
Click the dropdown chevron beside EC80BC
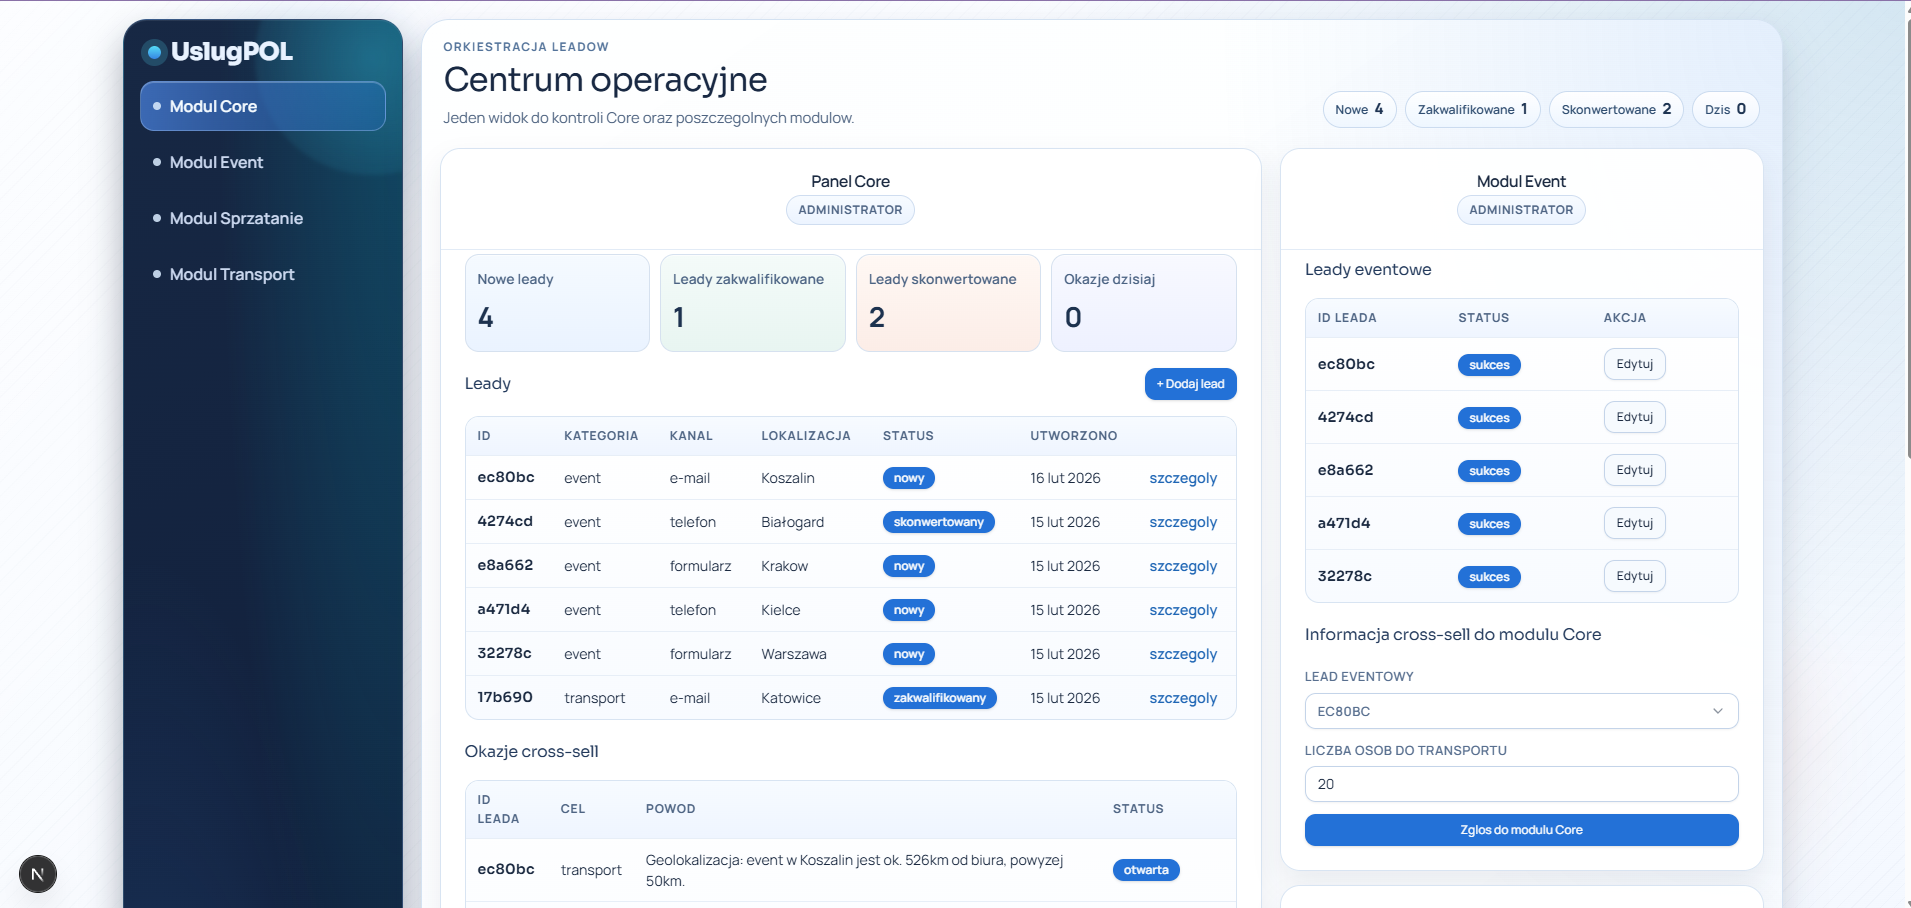coord(1717,711)
